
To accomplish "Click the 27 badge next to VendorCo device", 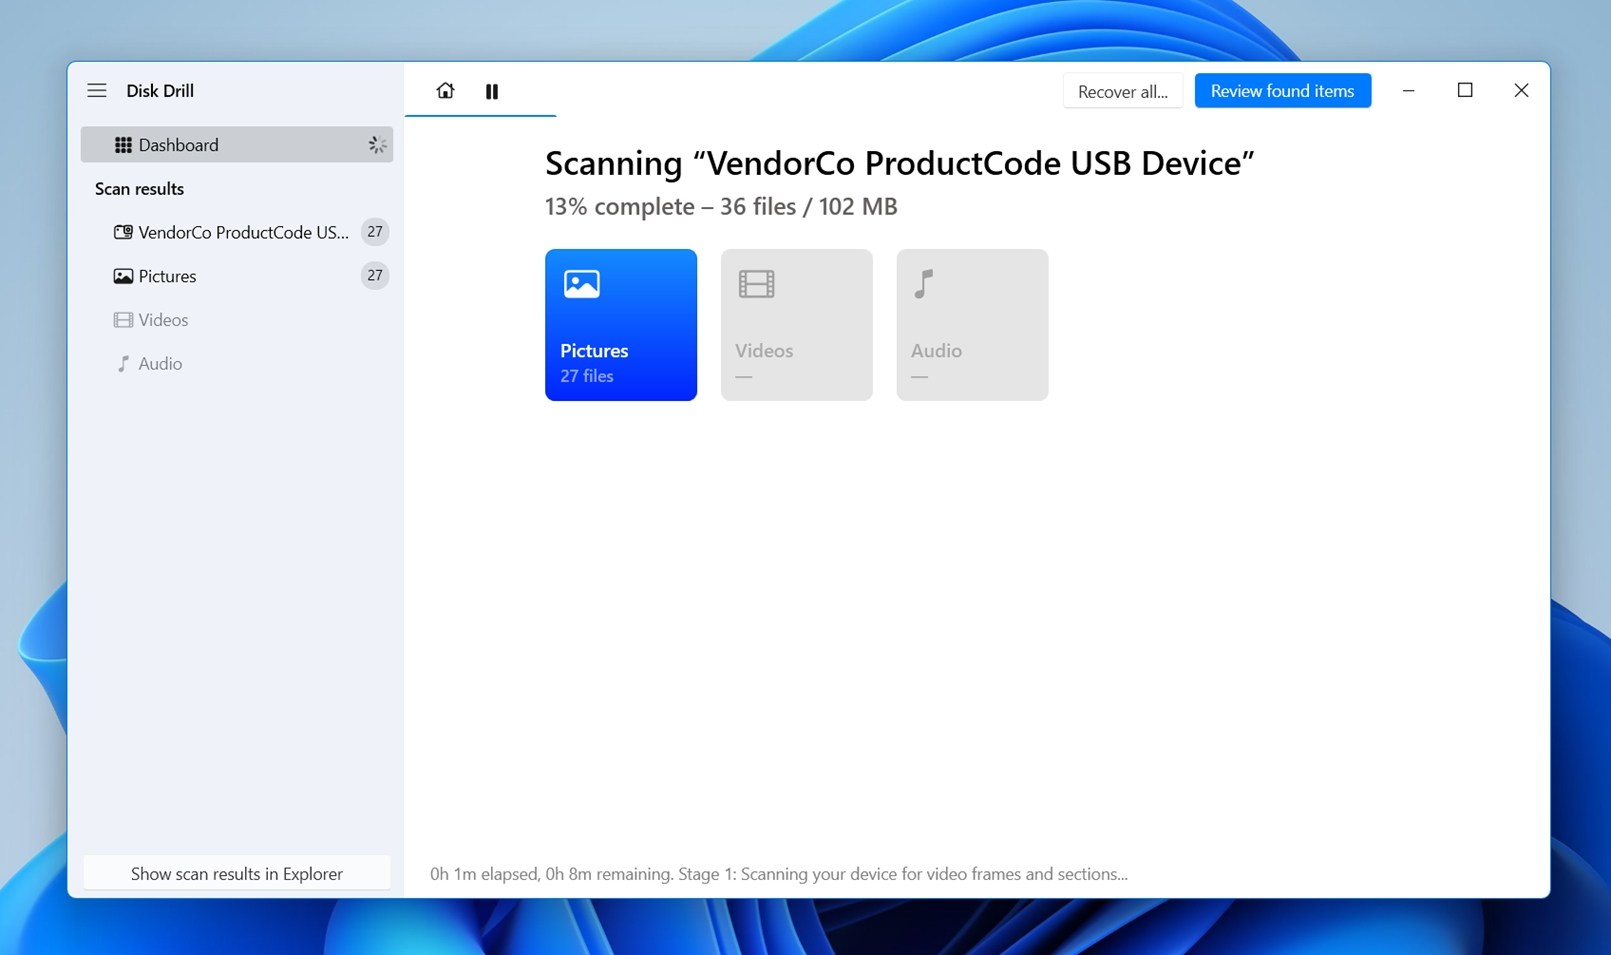I will click(x=375, y=232).
